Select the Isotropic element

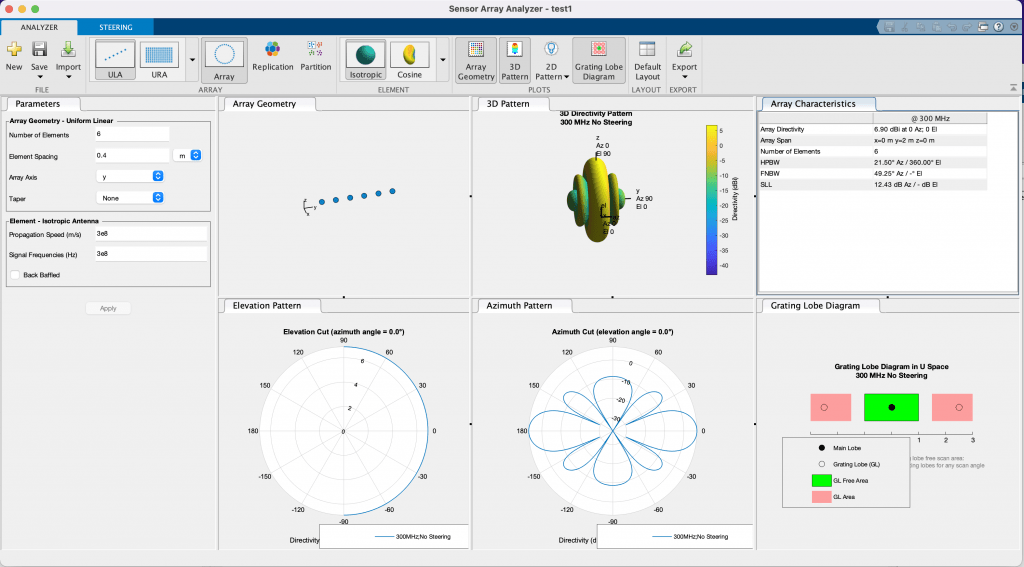366,60
